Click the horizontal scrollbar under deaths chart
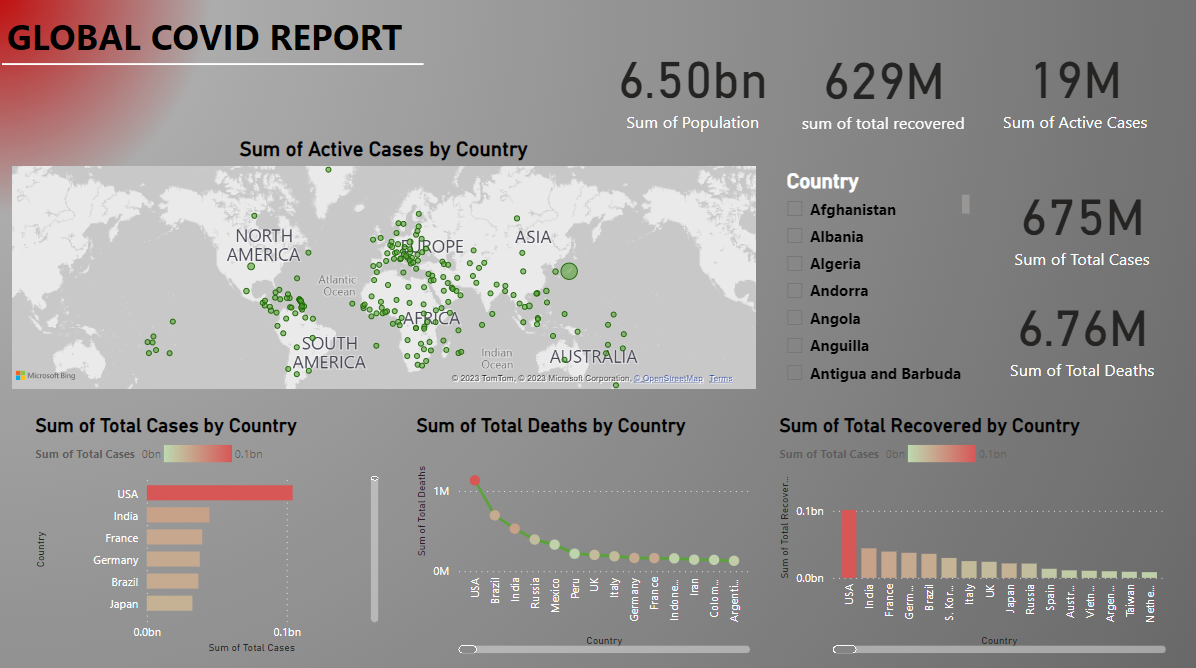The width and height of the screenshot is (1196, 668). click(600, 649)
